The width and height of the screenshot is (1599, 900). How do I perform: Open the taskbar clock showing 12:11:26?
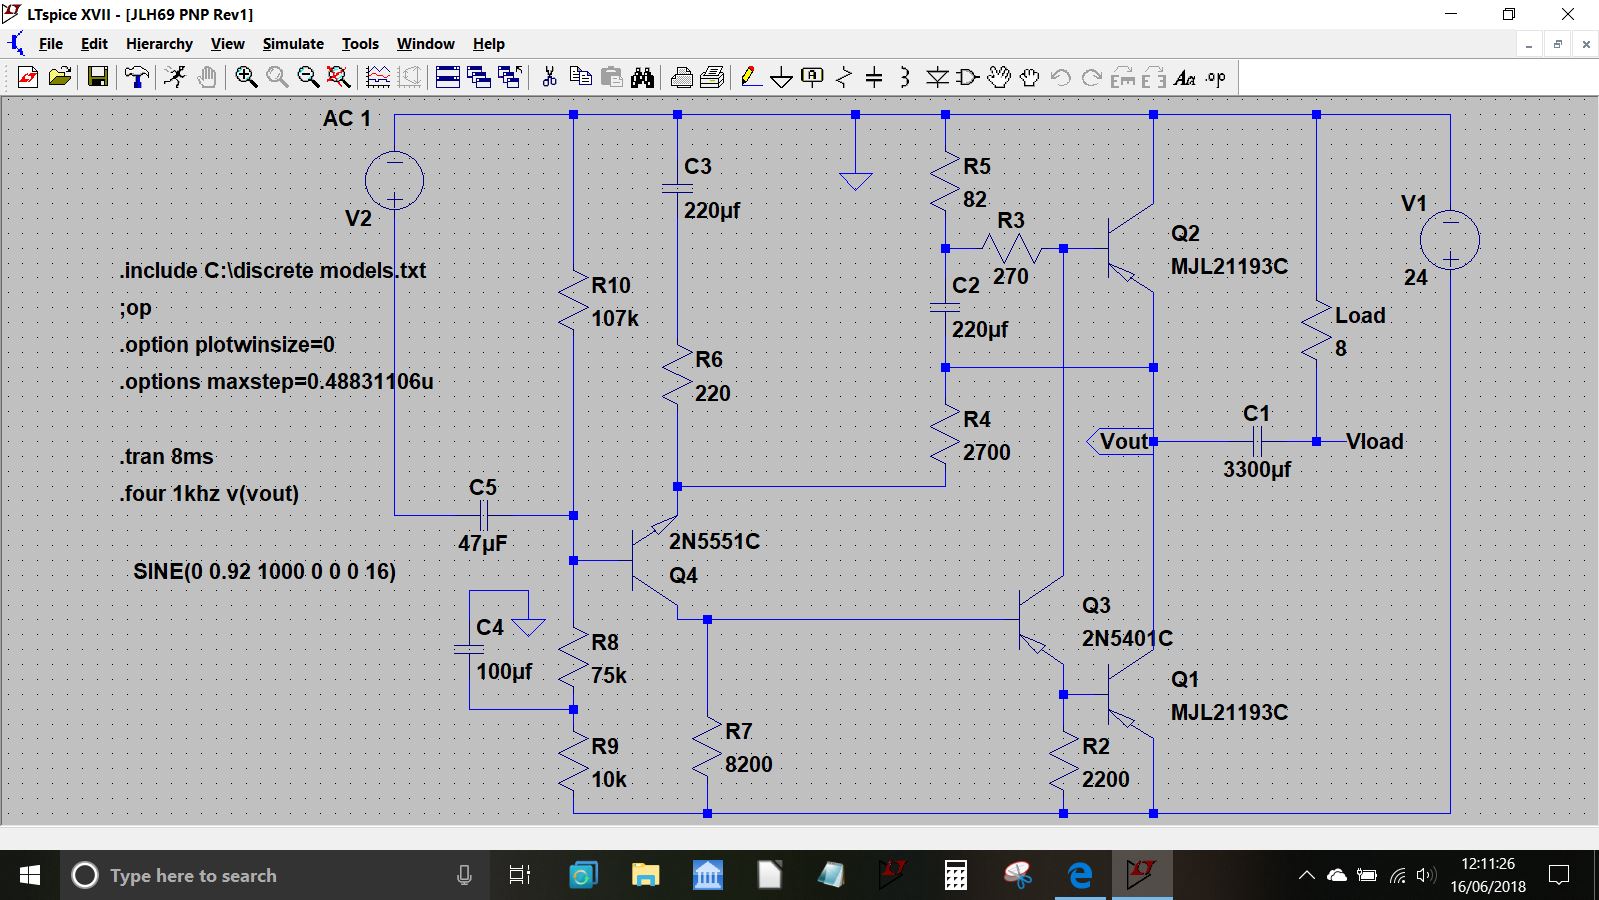coord(1488,875)
